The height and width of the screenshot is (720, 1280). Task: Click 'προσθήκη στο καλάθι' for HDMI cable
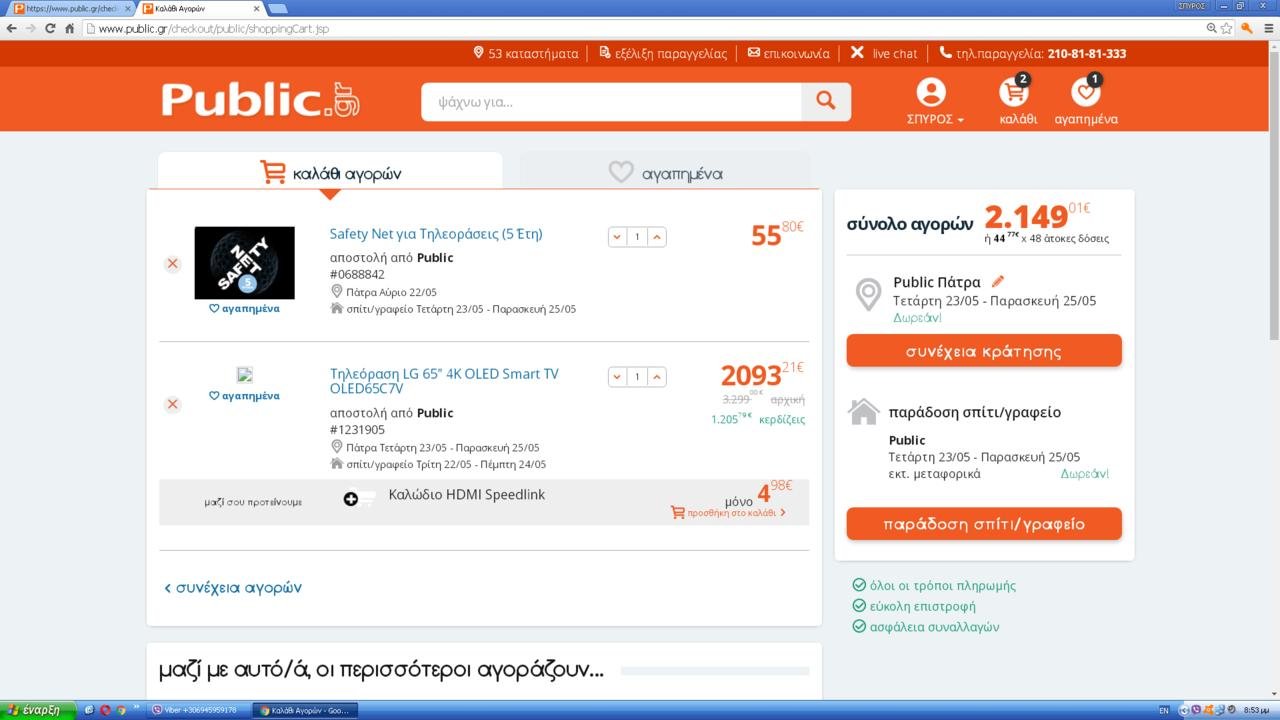728,512
